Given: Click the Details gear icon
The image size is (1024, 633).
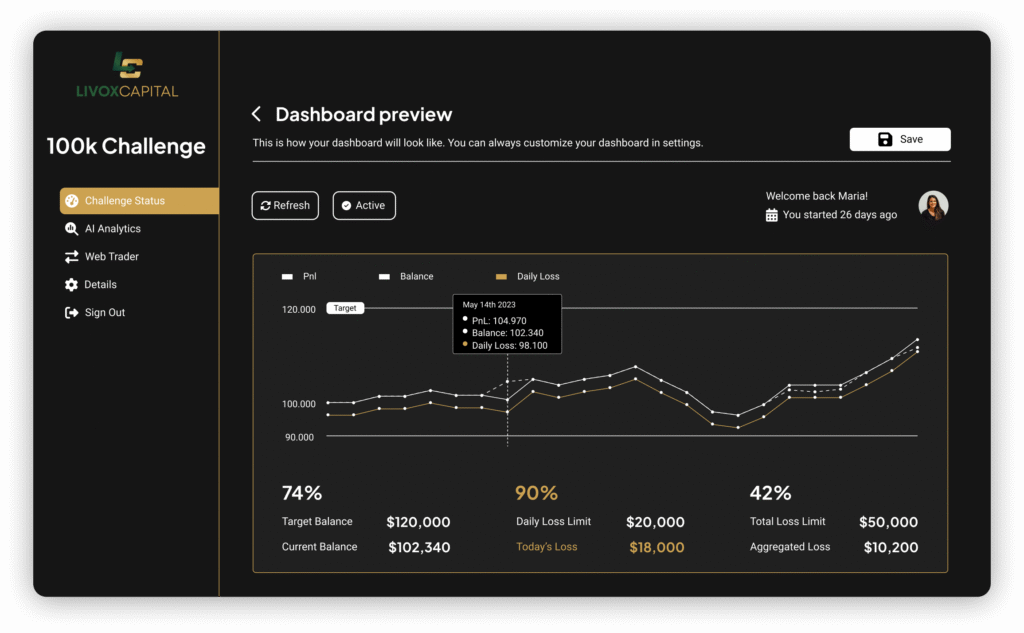Looking at the screenshot, I should tap(71, 285).
